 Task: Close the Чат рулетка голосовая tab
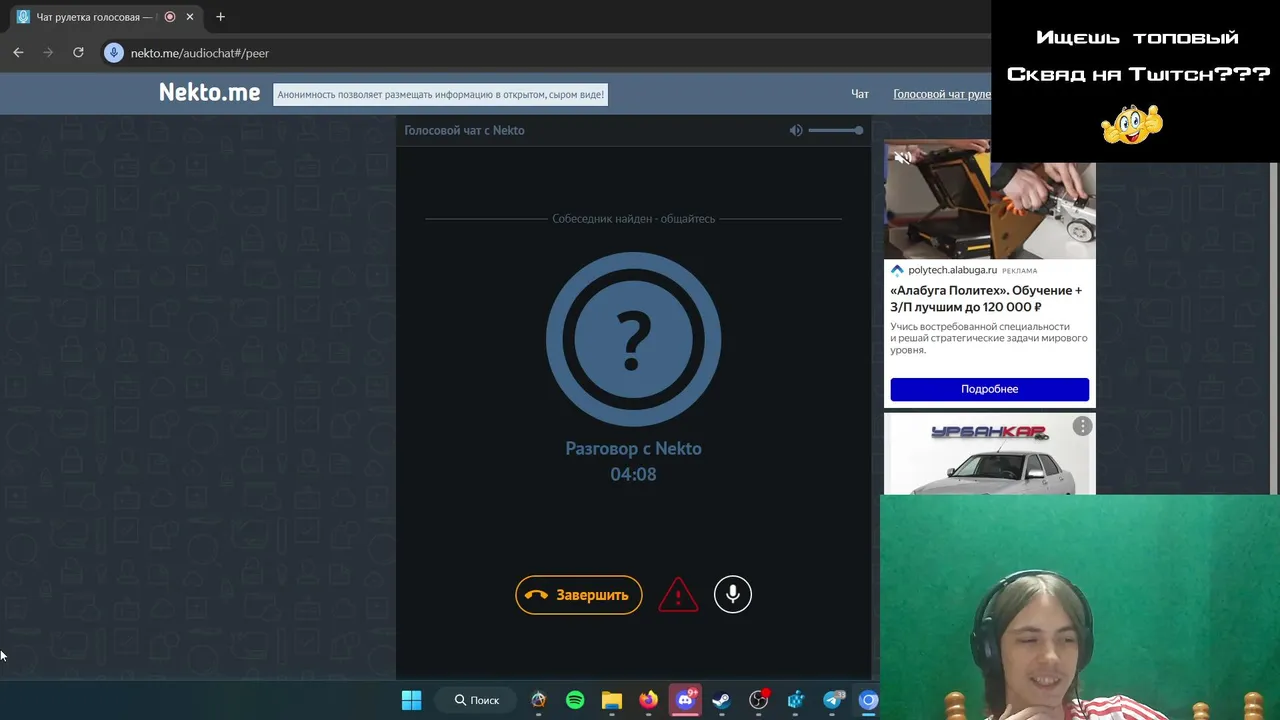point(190,17)
